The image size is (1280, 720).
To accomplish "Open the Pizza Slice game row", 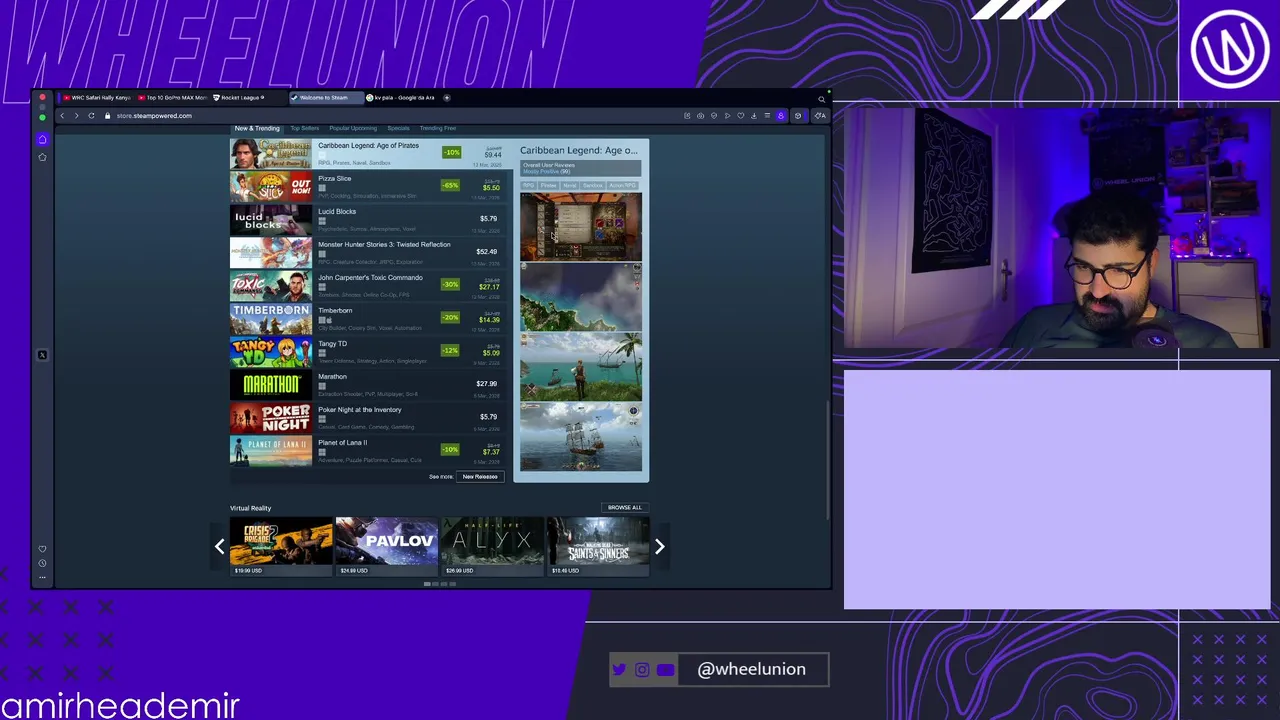I will [x=371, y=187].
